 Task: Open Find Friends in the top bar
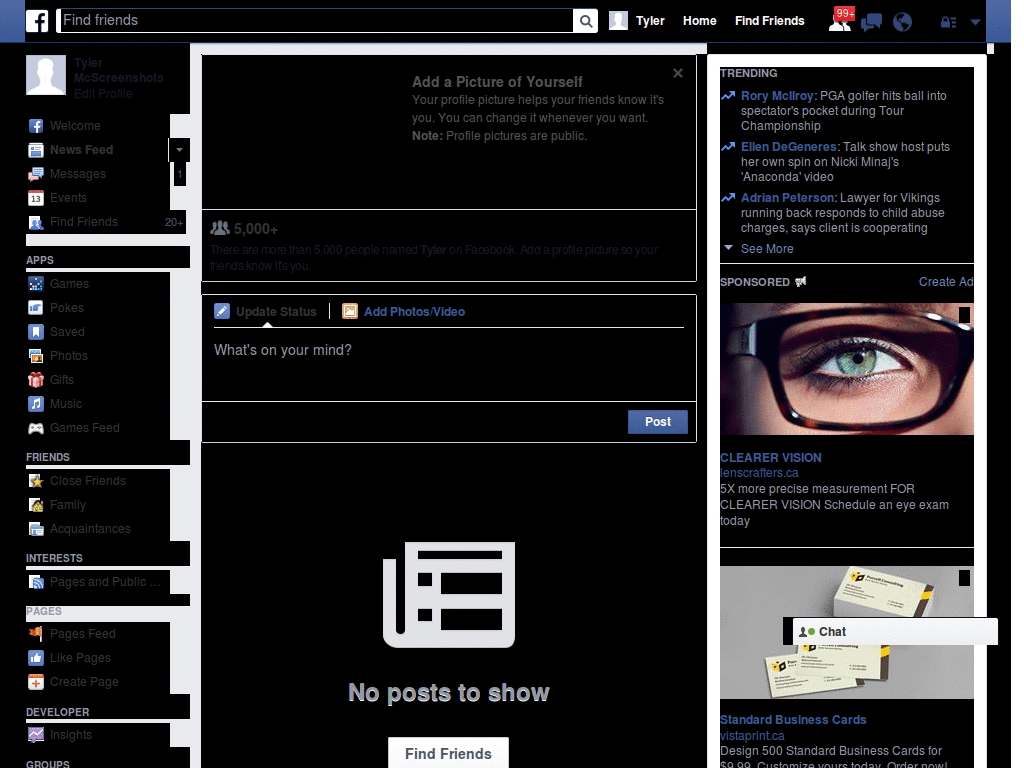click(769, 21)
